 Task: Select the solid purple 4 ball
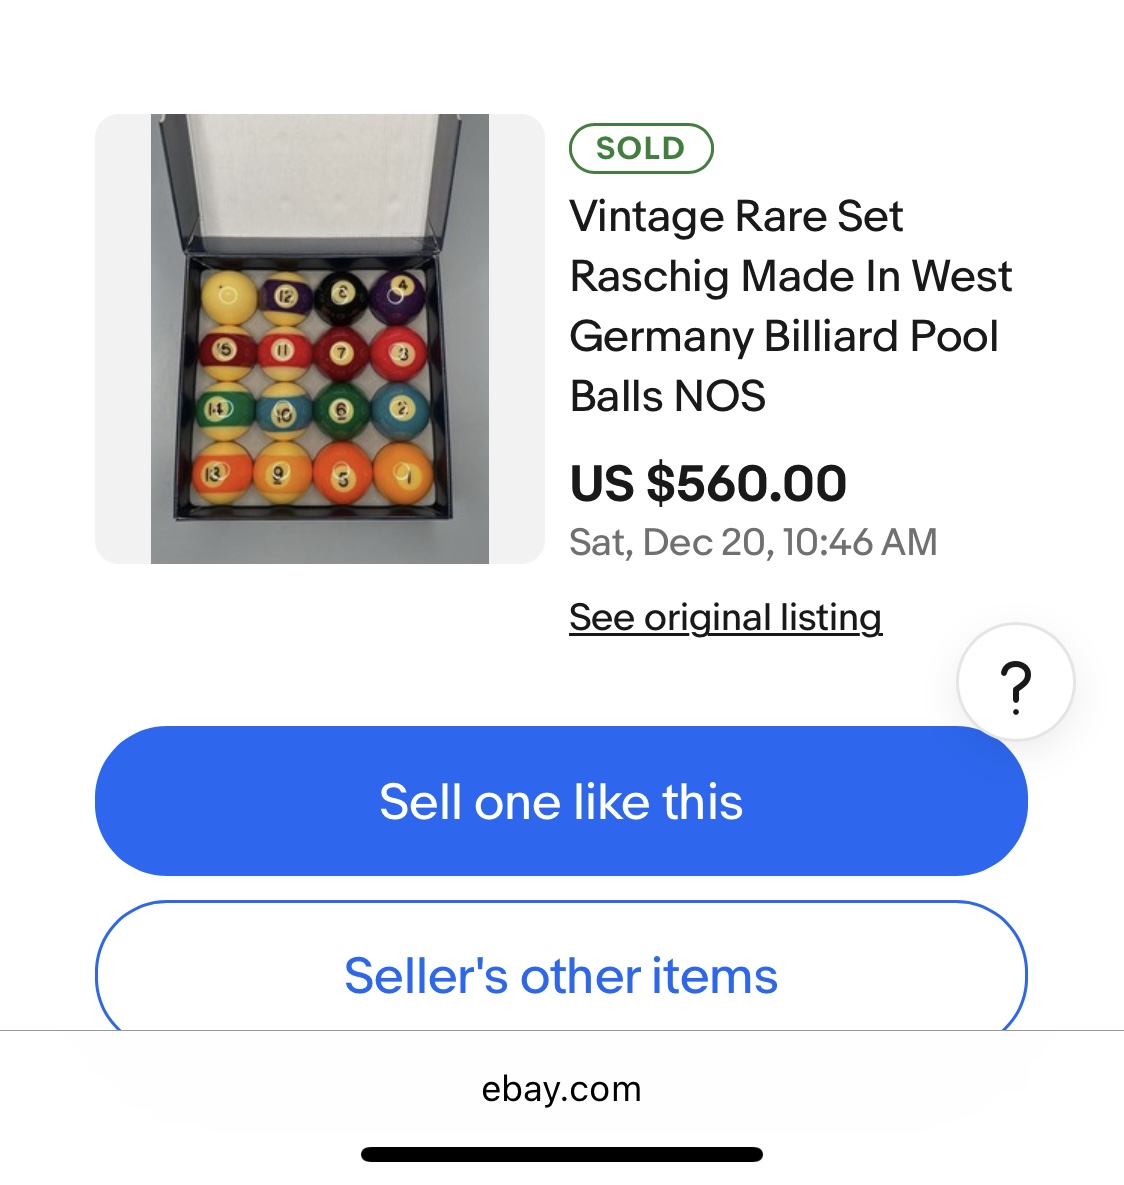tap(399, 297)
